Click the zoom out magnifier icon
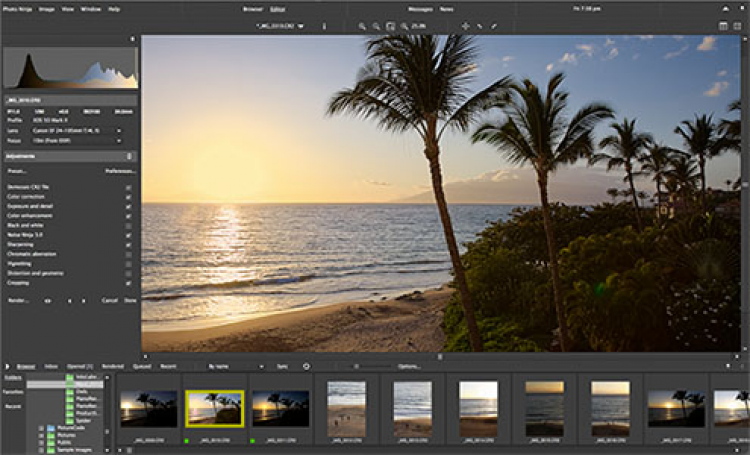 click(x=376, y=25)
